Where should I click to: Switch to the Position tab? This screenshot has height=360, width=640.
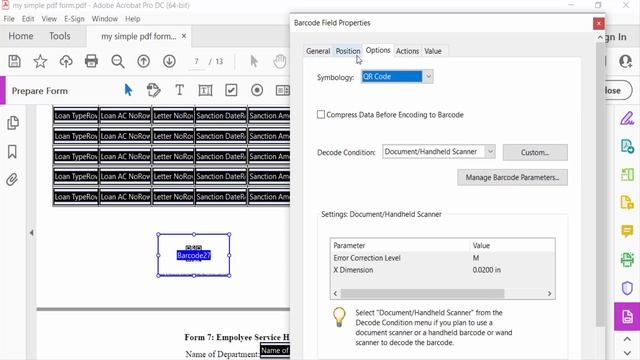point(348,51)
